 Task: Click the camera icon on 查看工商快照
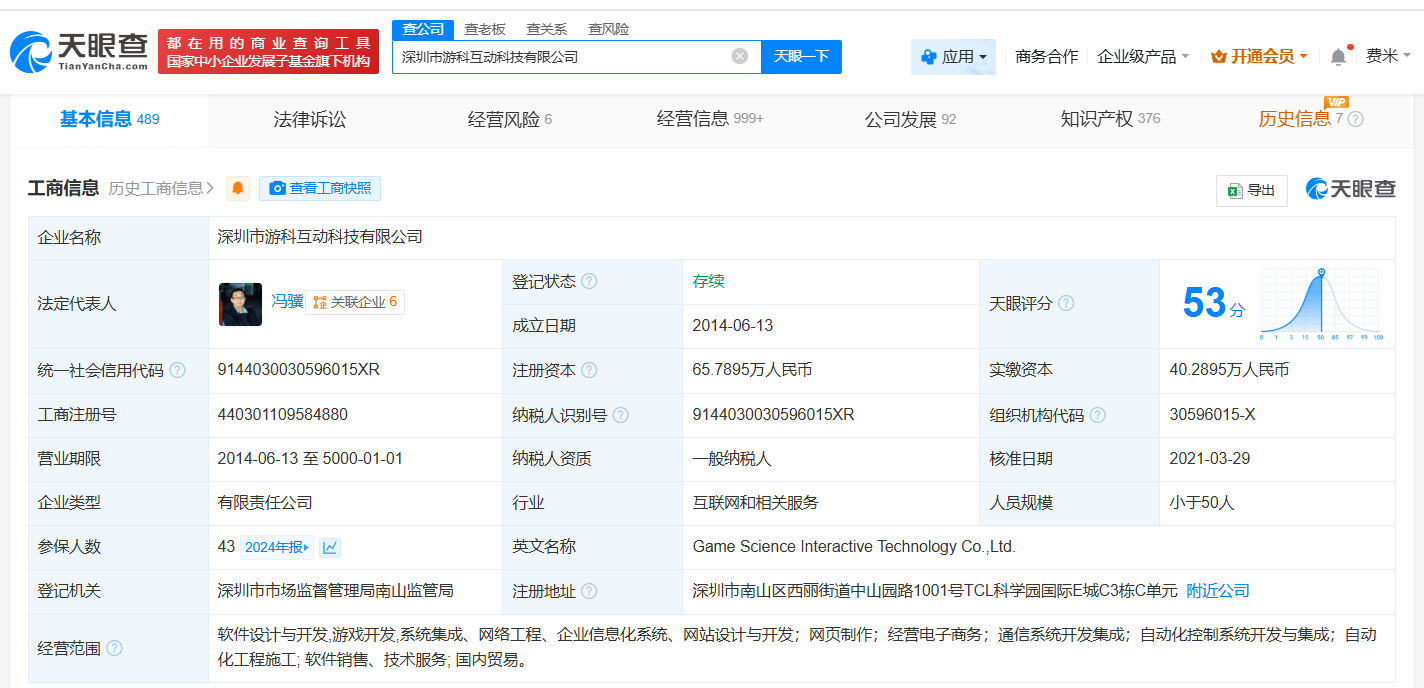(277, 188)
